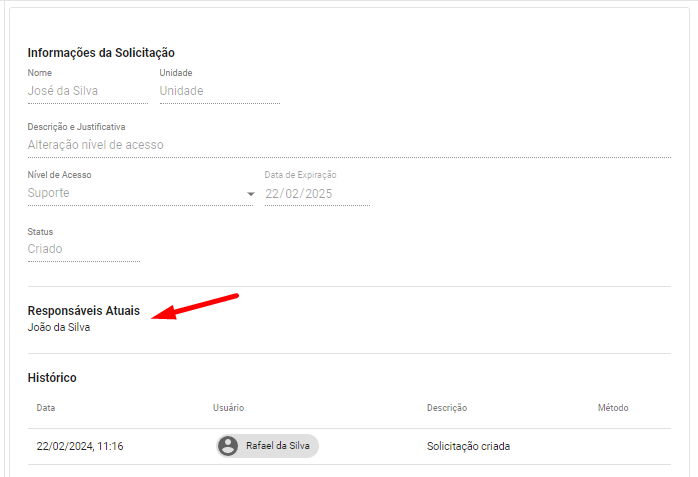Select the 22/02/2024, 11:16 date cell

[x=80, y=446]
